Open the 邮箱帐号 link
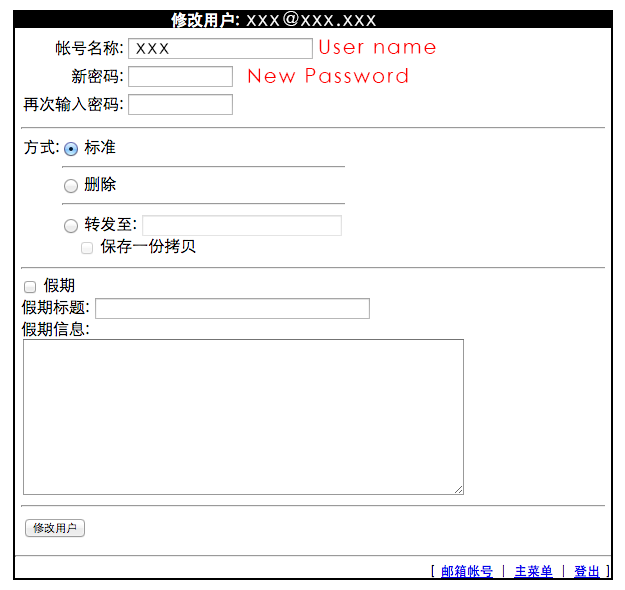The image size is (625, 590). 467,572
